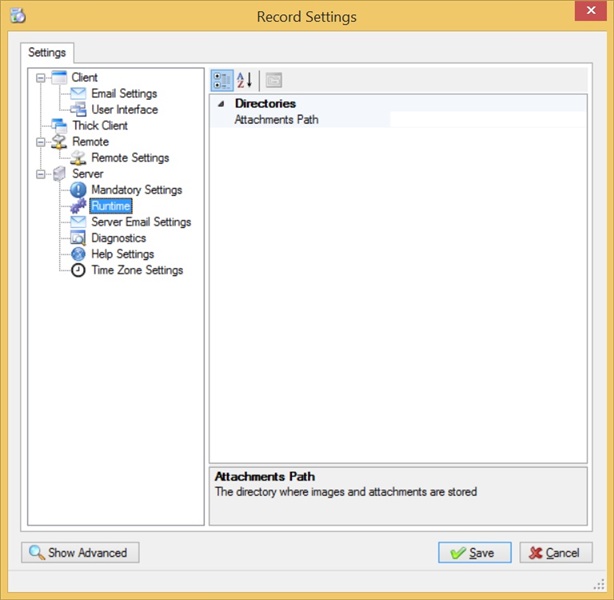
Task: Open Time Zone Settings in the tree
Action: [137, 270]
